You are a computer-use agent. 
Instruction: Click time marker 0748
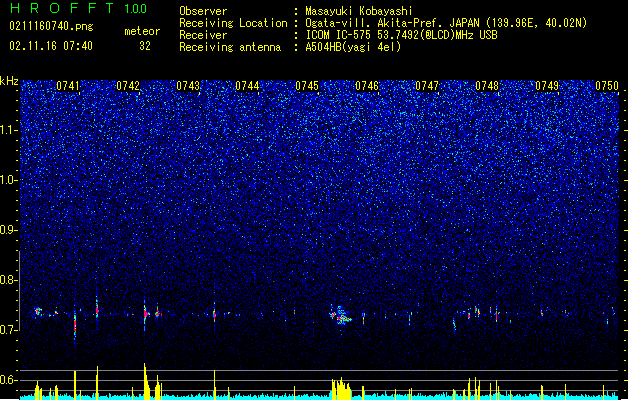487,86
